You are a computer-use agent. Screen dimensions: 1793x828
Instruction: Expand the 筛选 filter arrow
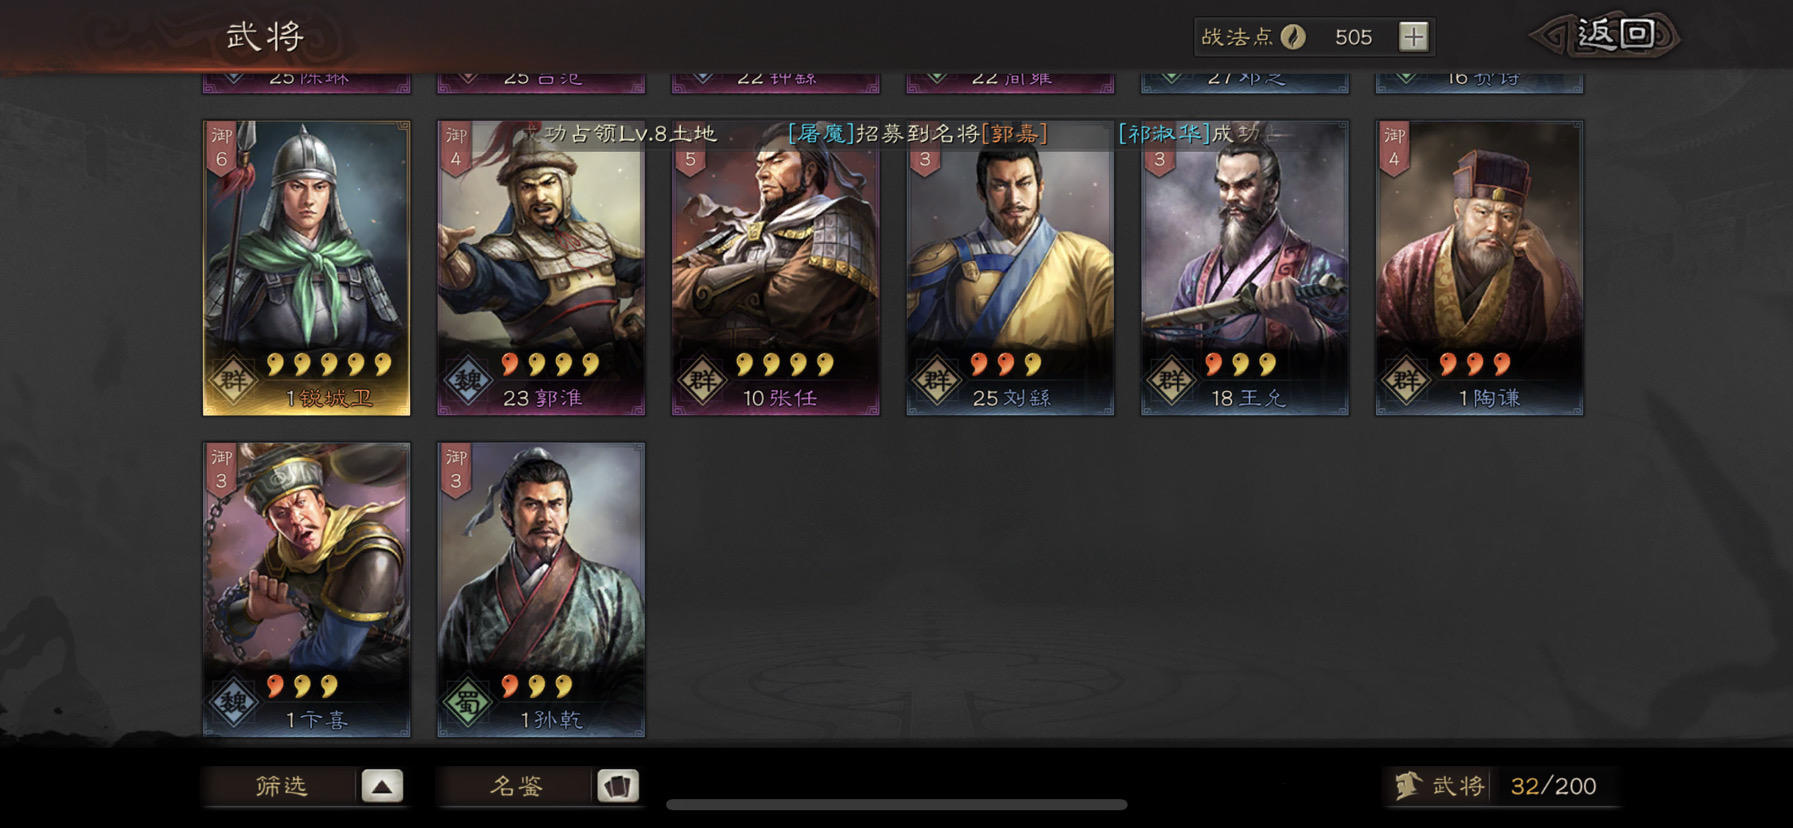(382, 786)
